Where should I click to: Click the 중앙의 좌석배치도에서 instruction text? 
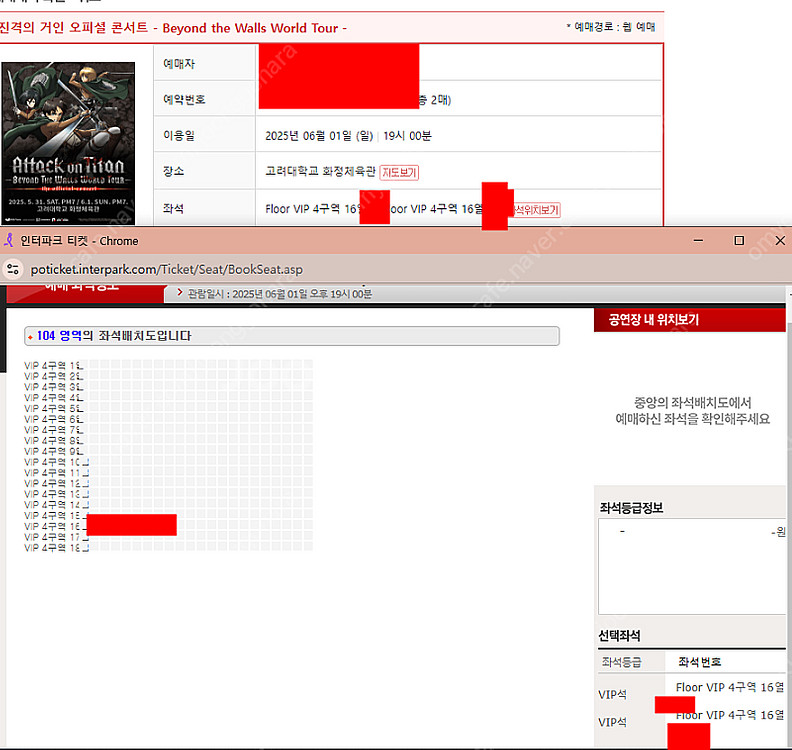(692, 403)
